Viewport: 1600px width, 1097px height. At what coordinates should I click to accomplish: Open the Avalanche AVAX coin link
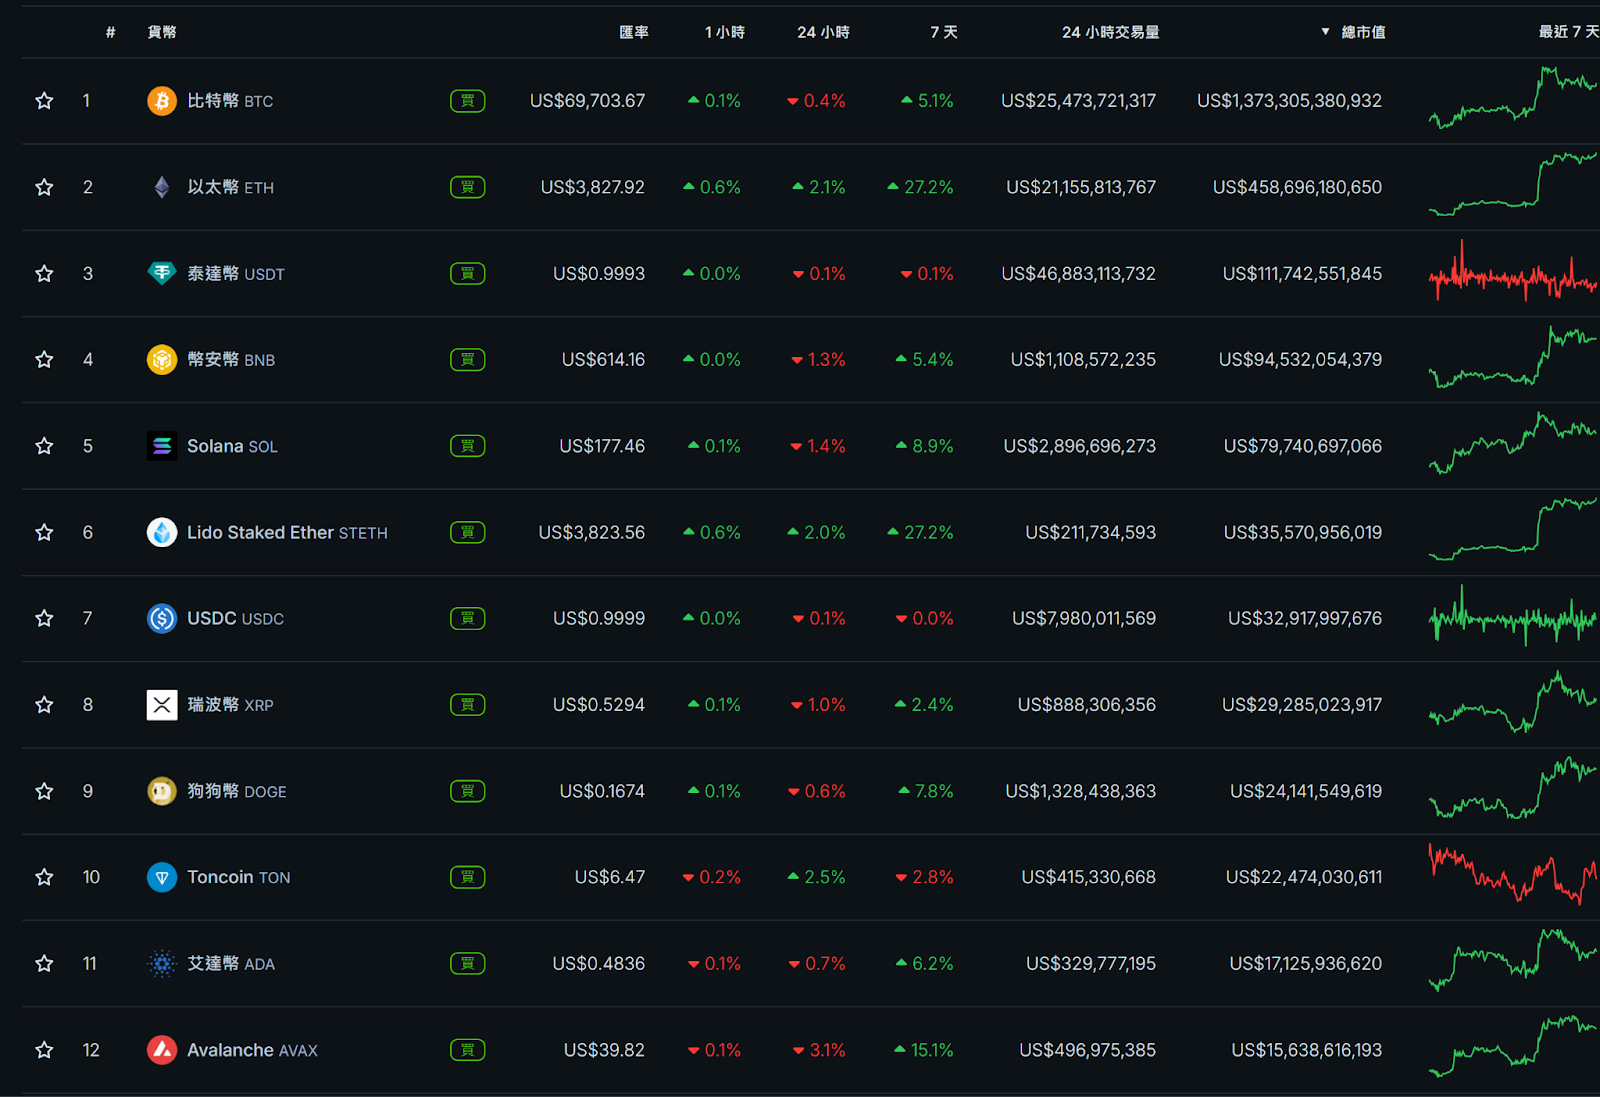pyautogui.click(x=252, y=1050)
